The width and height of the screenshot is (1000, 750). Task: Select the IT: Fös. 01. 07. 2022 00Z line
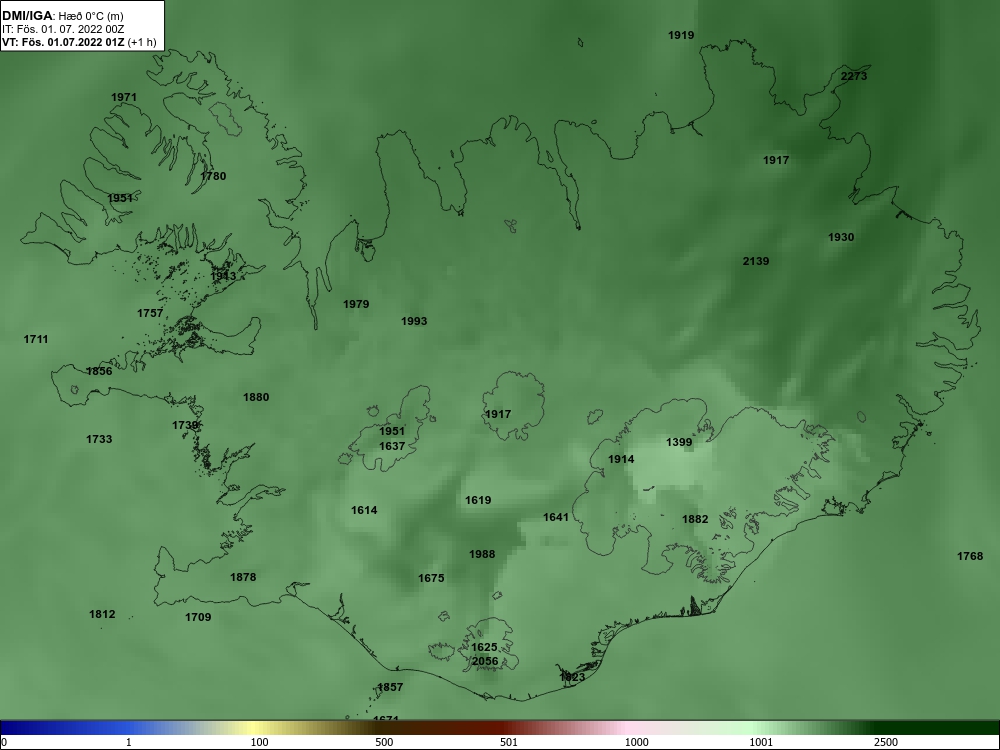click(63, 29)
